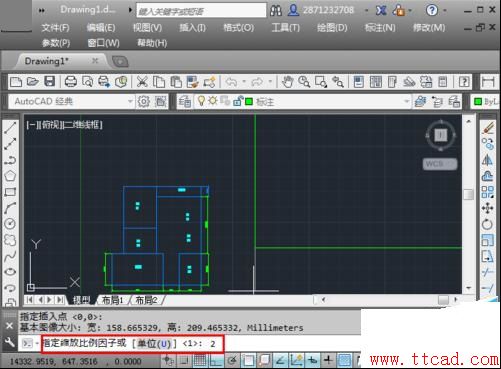Open the 绘图(D) menu
The width and height of the screenshot is (501, 369).
332,28
